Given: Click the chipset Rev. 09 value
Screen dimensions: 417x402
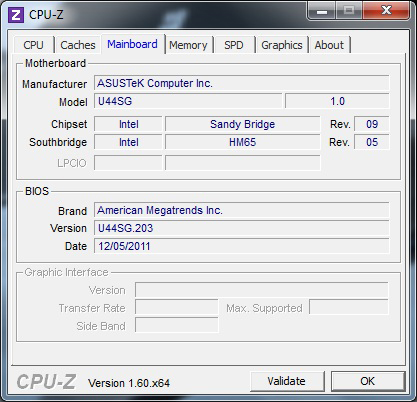Looking at the screenshot, I should [x=372, y=124].
